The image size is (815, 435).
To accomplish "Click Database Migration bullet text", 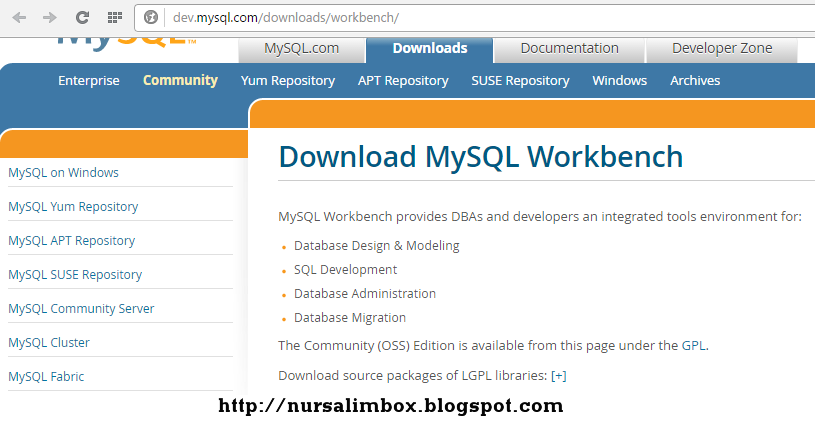I will point(350,318).
